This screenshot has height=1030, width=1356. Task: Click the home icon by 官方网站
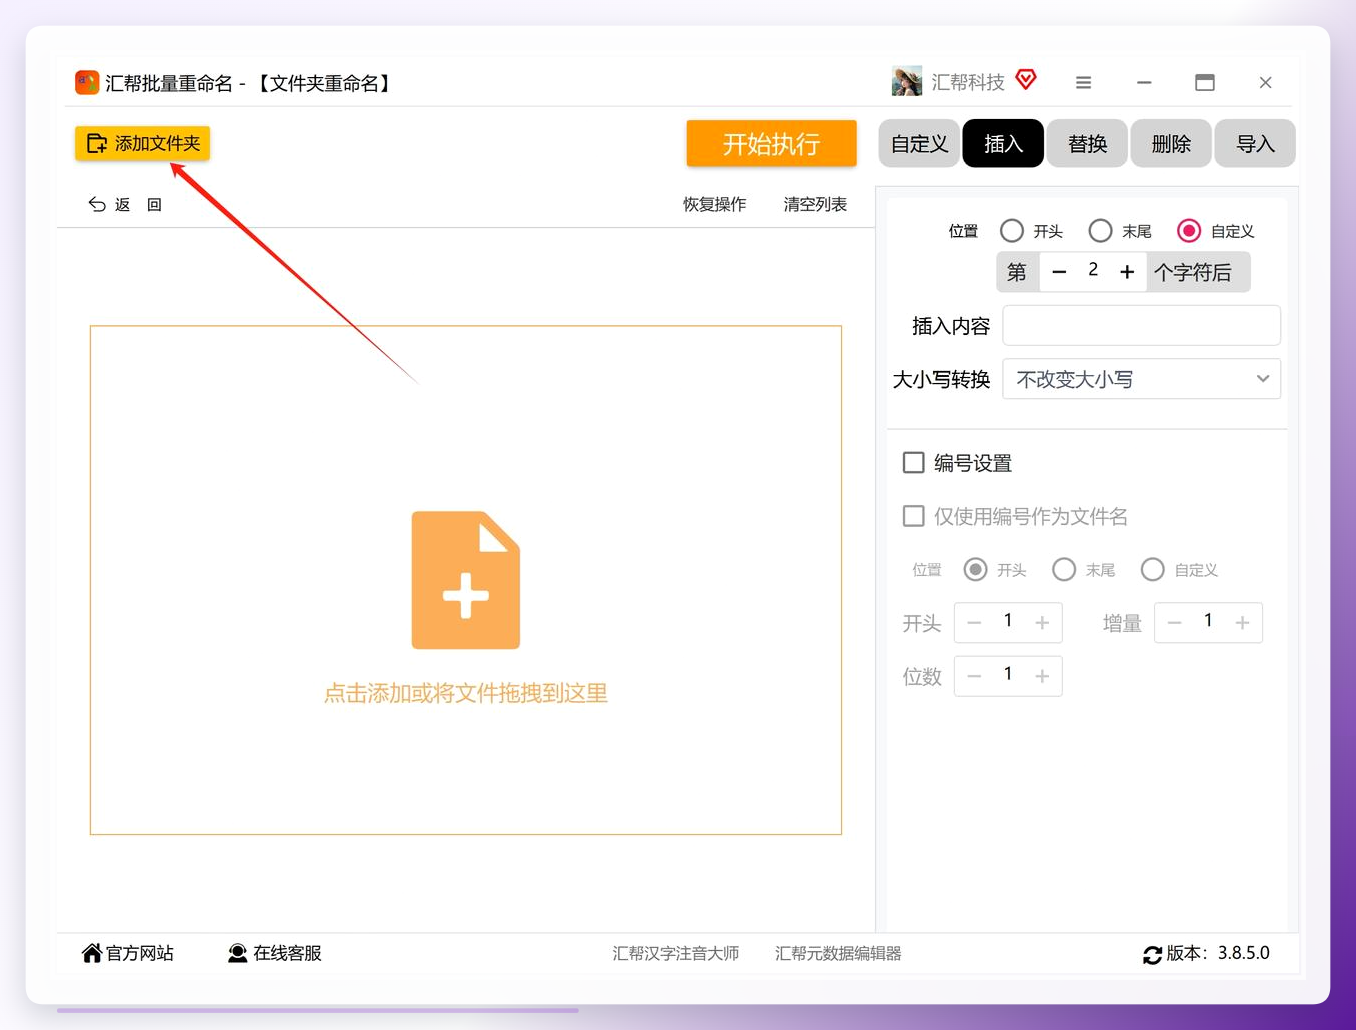pyautogui.click(x=92, y=953)
